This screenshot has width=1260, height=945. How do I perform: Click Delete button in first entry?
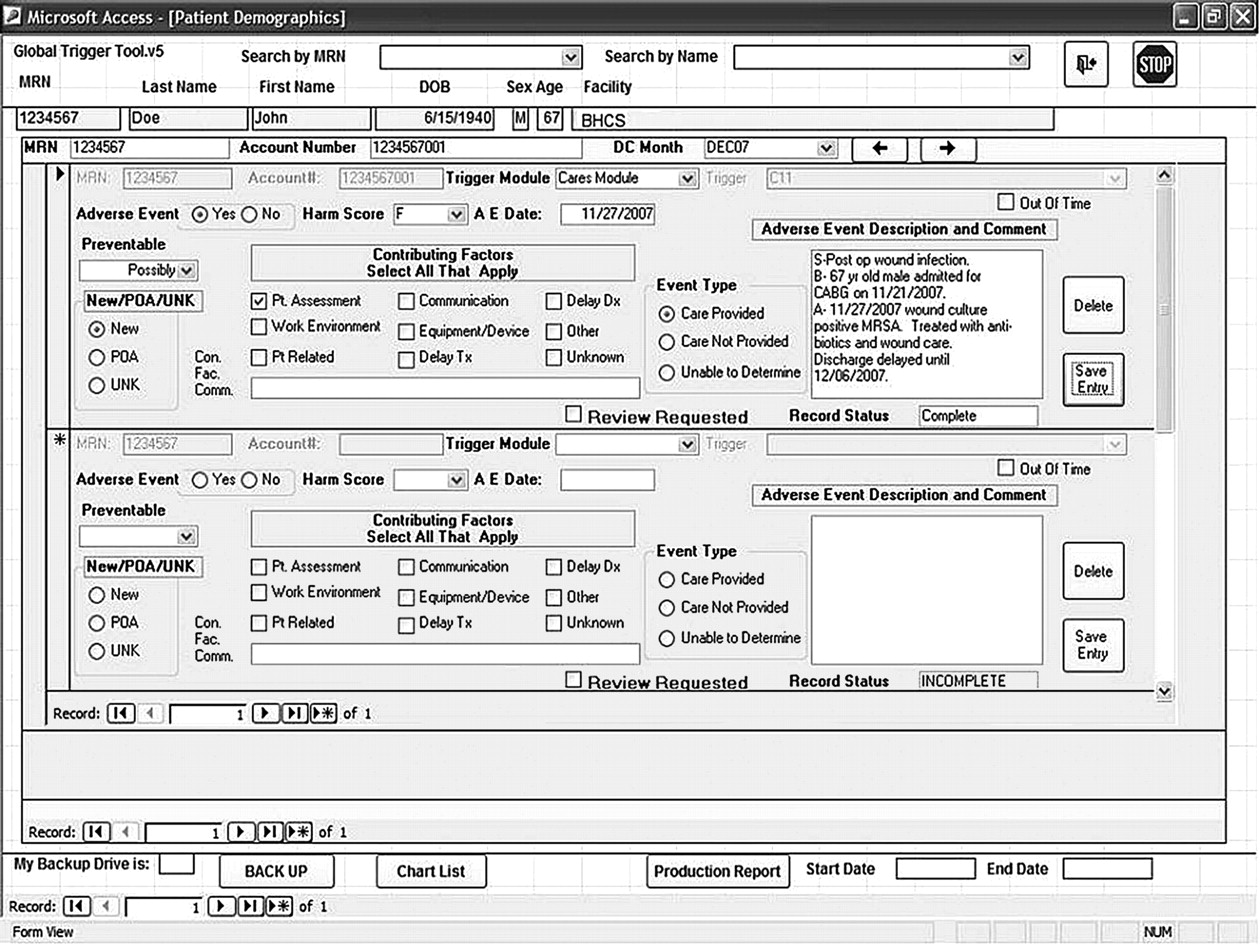pyautogui.click(x=1093, y=306)
